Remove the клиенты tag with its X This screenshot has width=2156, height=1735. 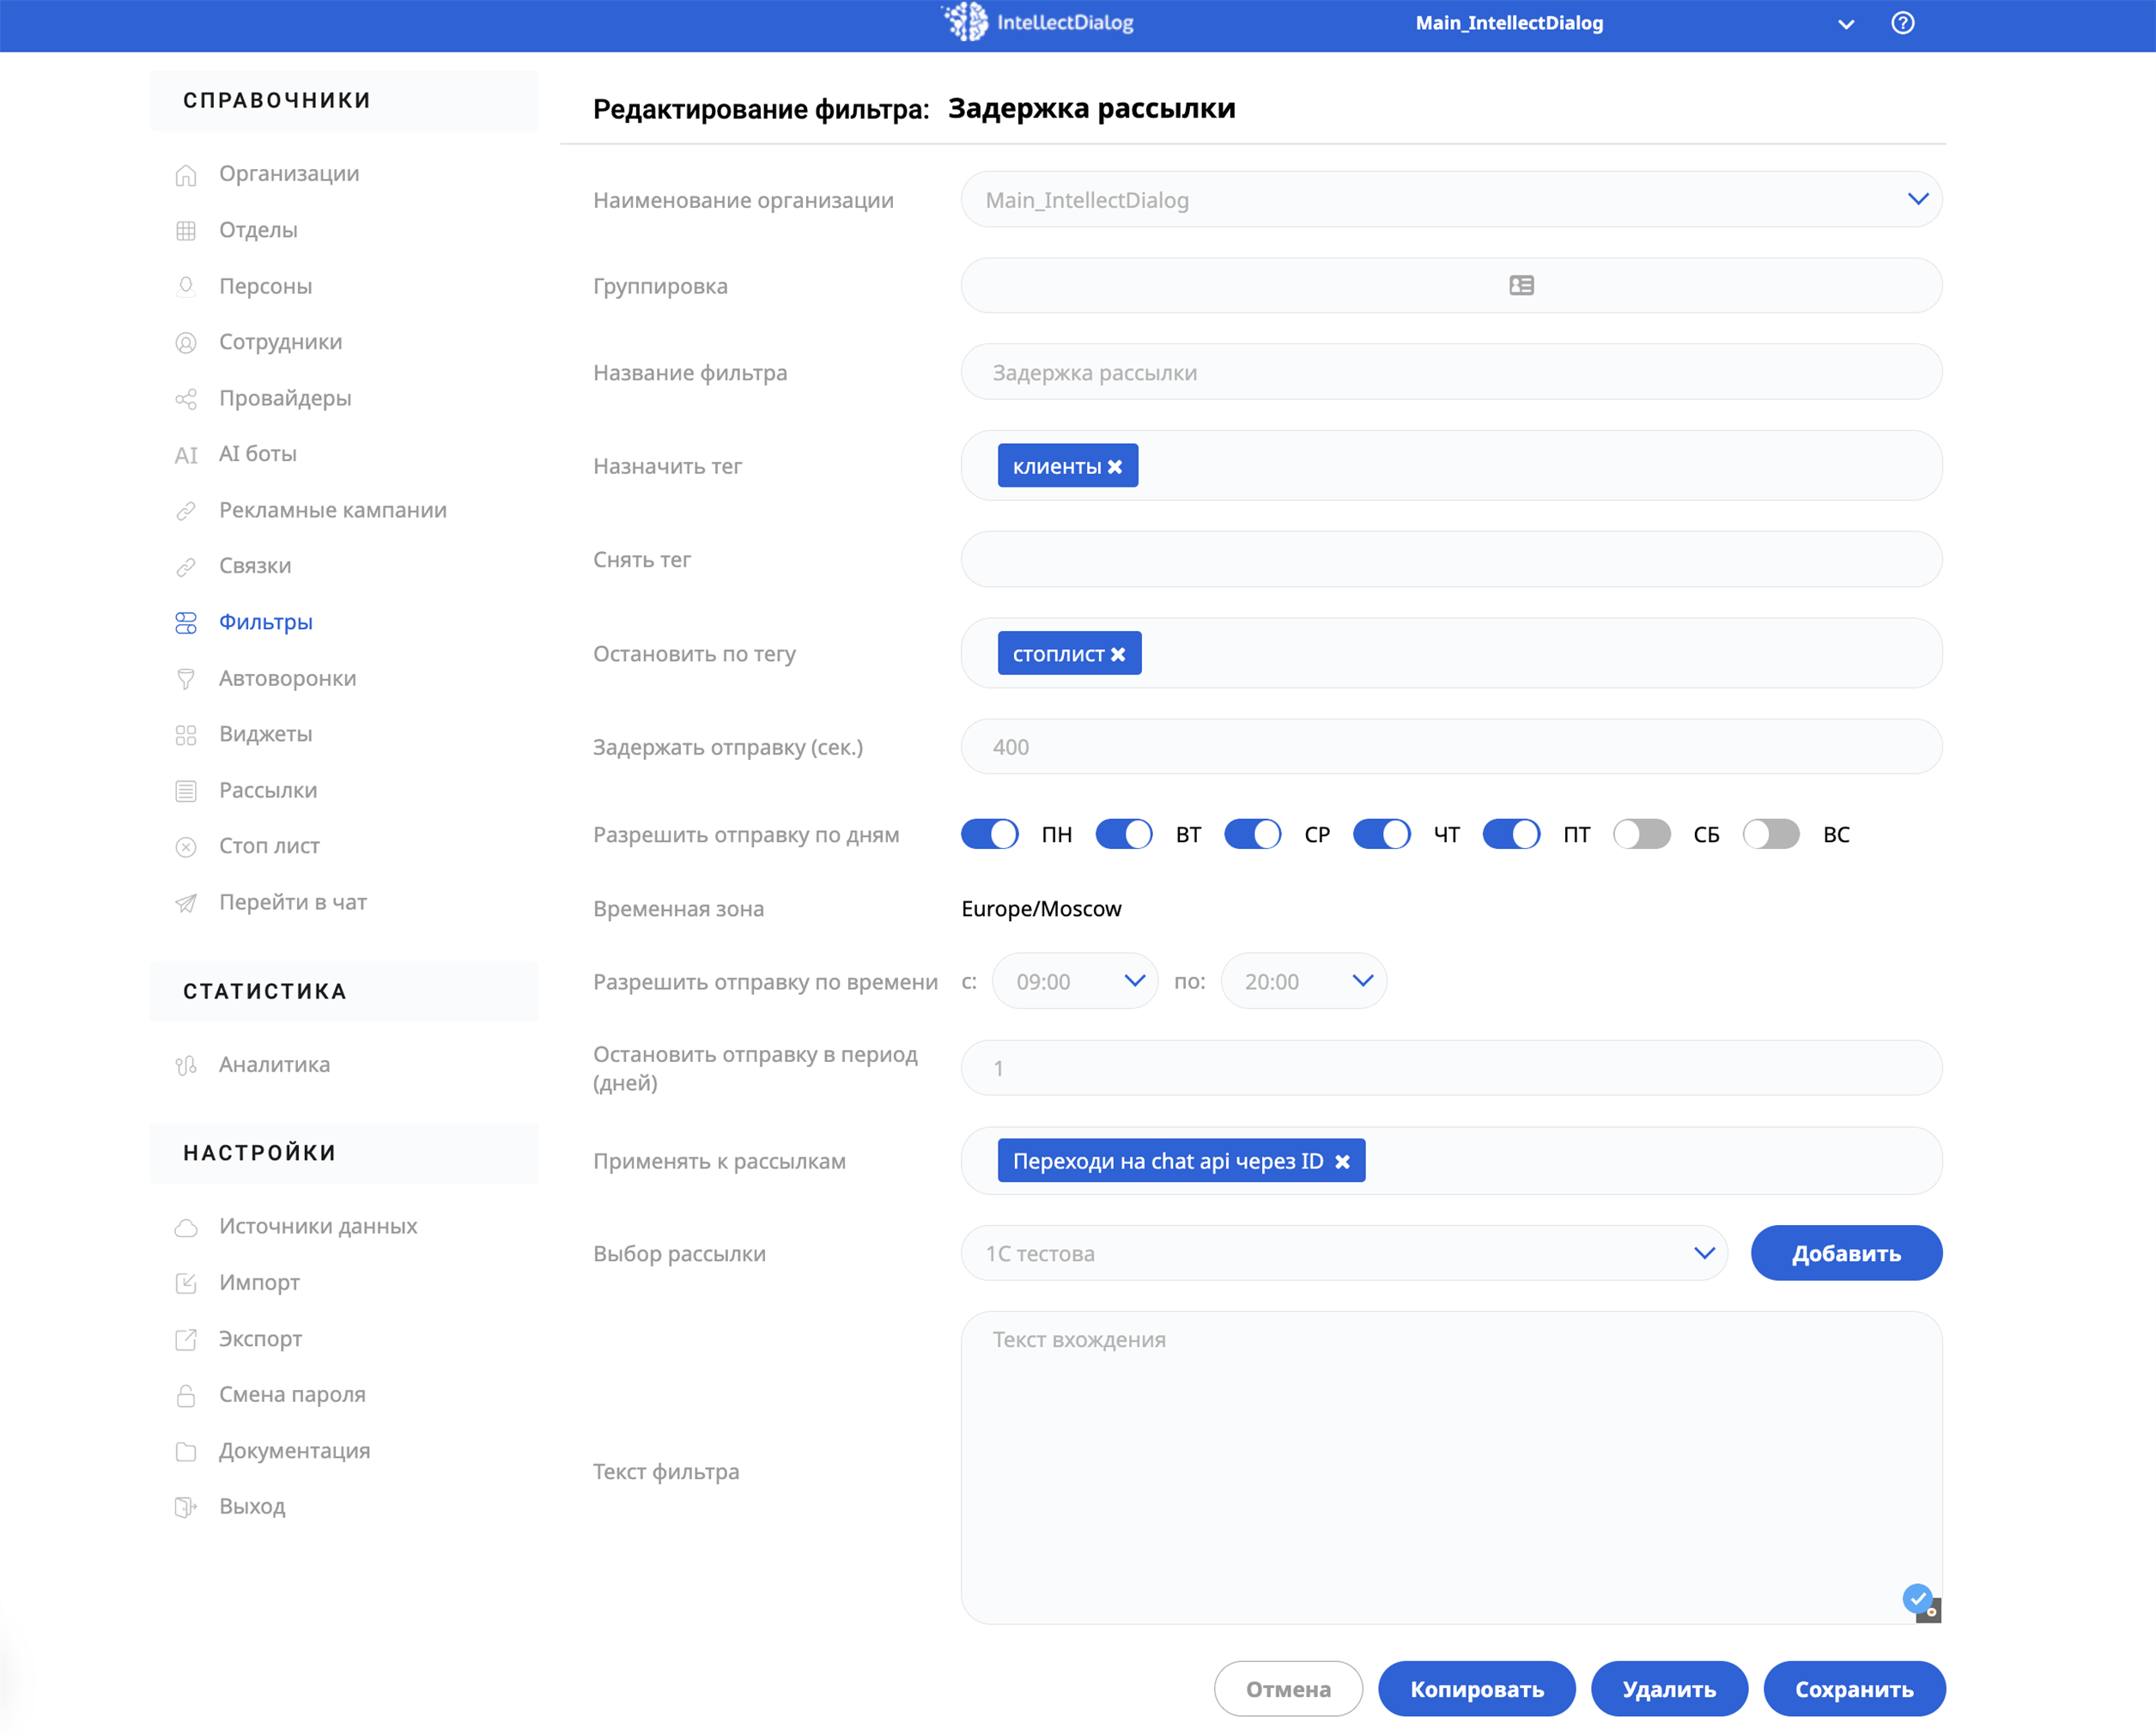pyautogui.click(x=1115, y=467)
